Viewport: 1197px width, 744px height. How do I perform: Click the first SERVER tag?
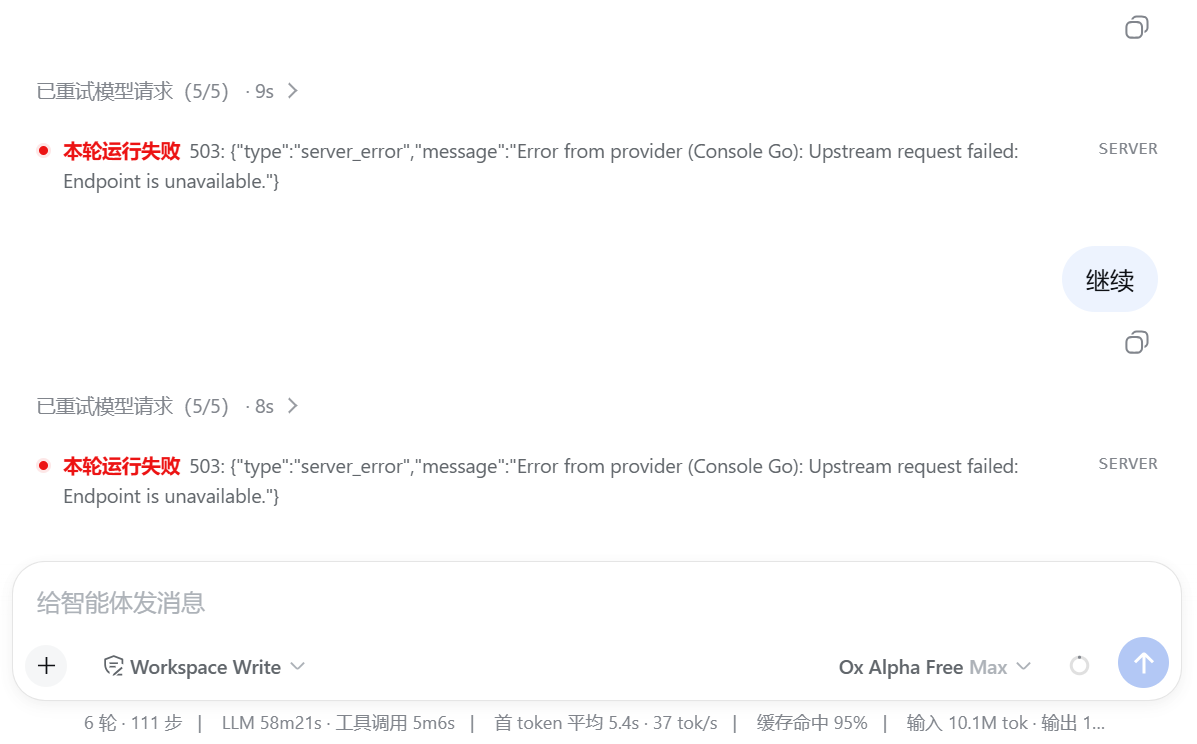[1128, 149]
